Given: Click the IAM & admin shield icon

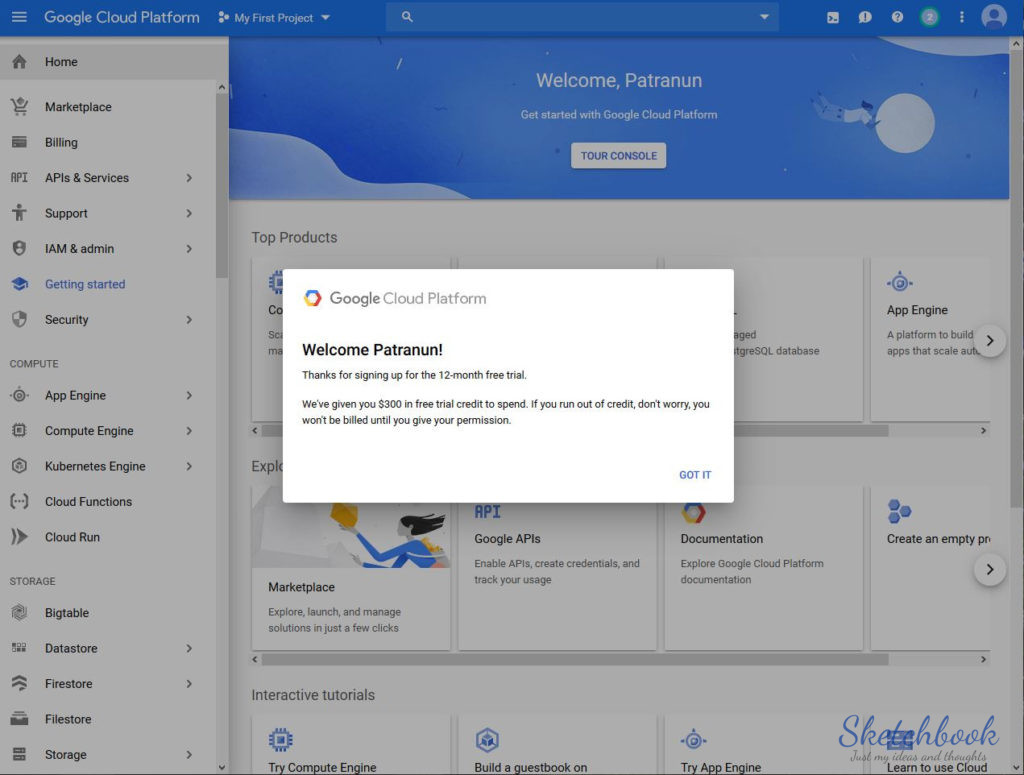Looking at the screenshot, I should [x=20, y=249].
